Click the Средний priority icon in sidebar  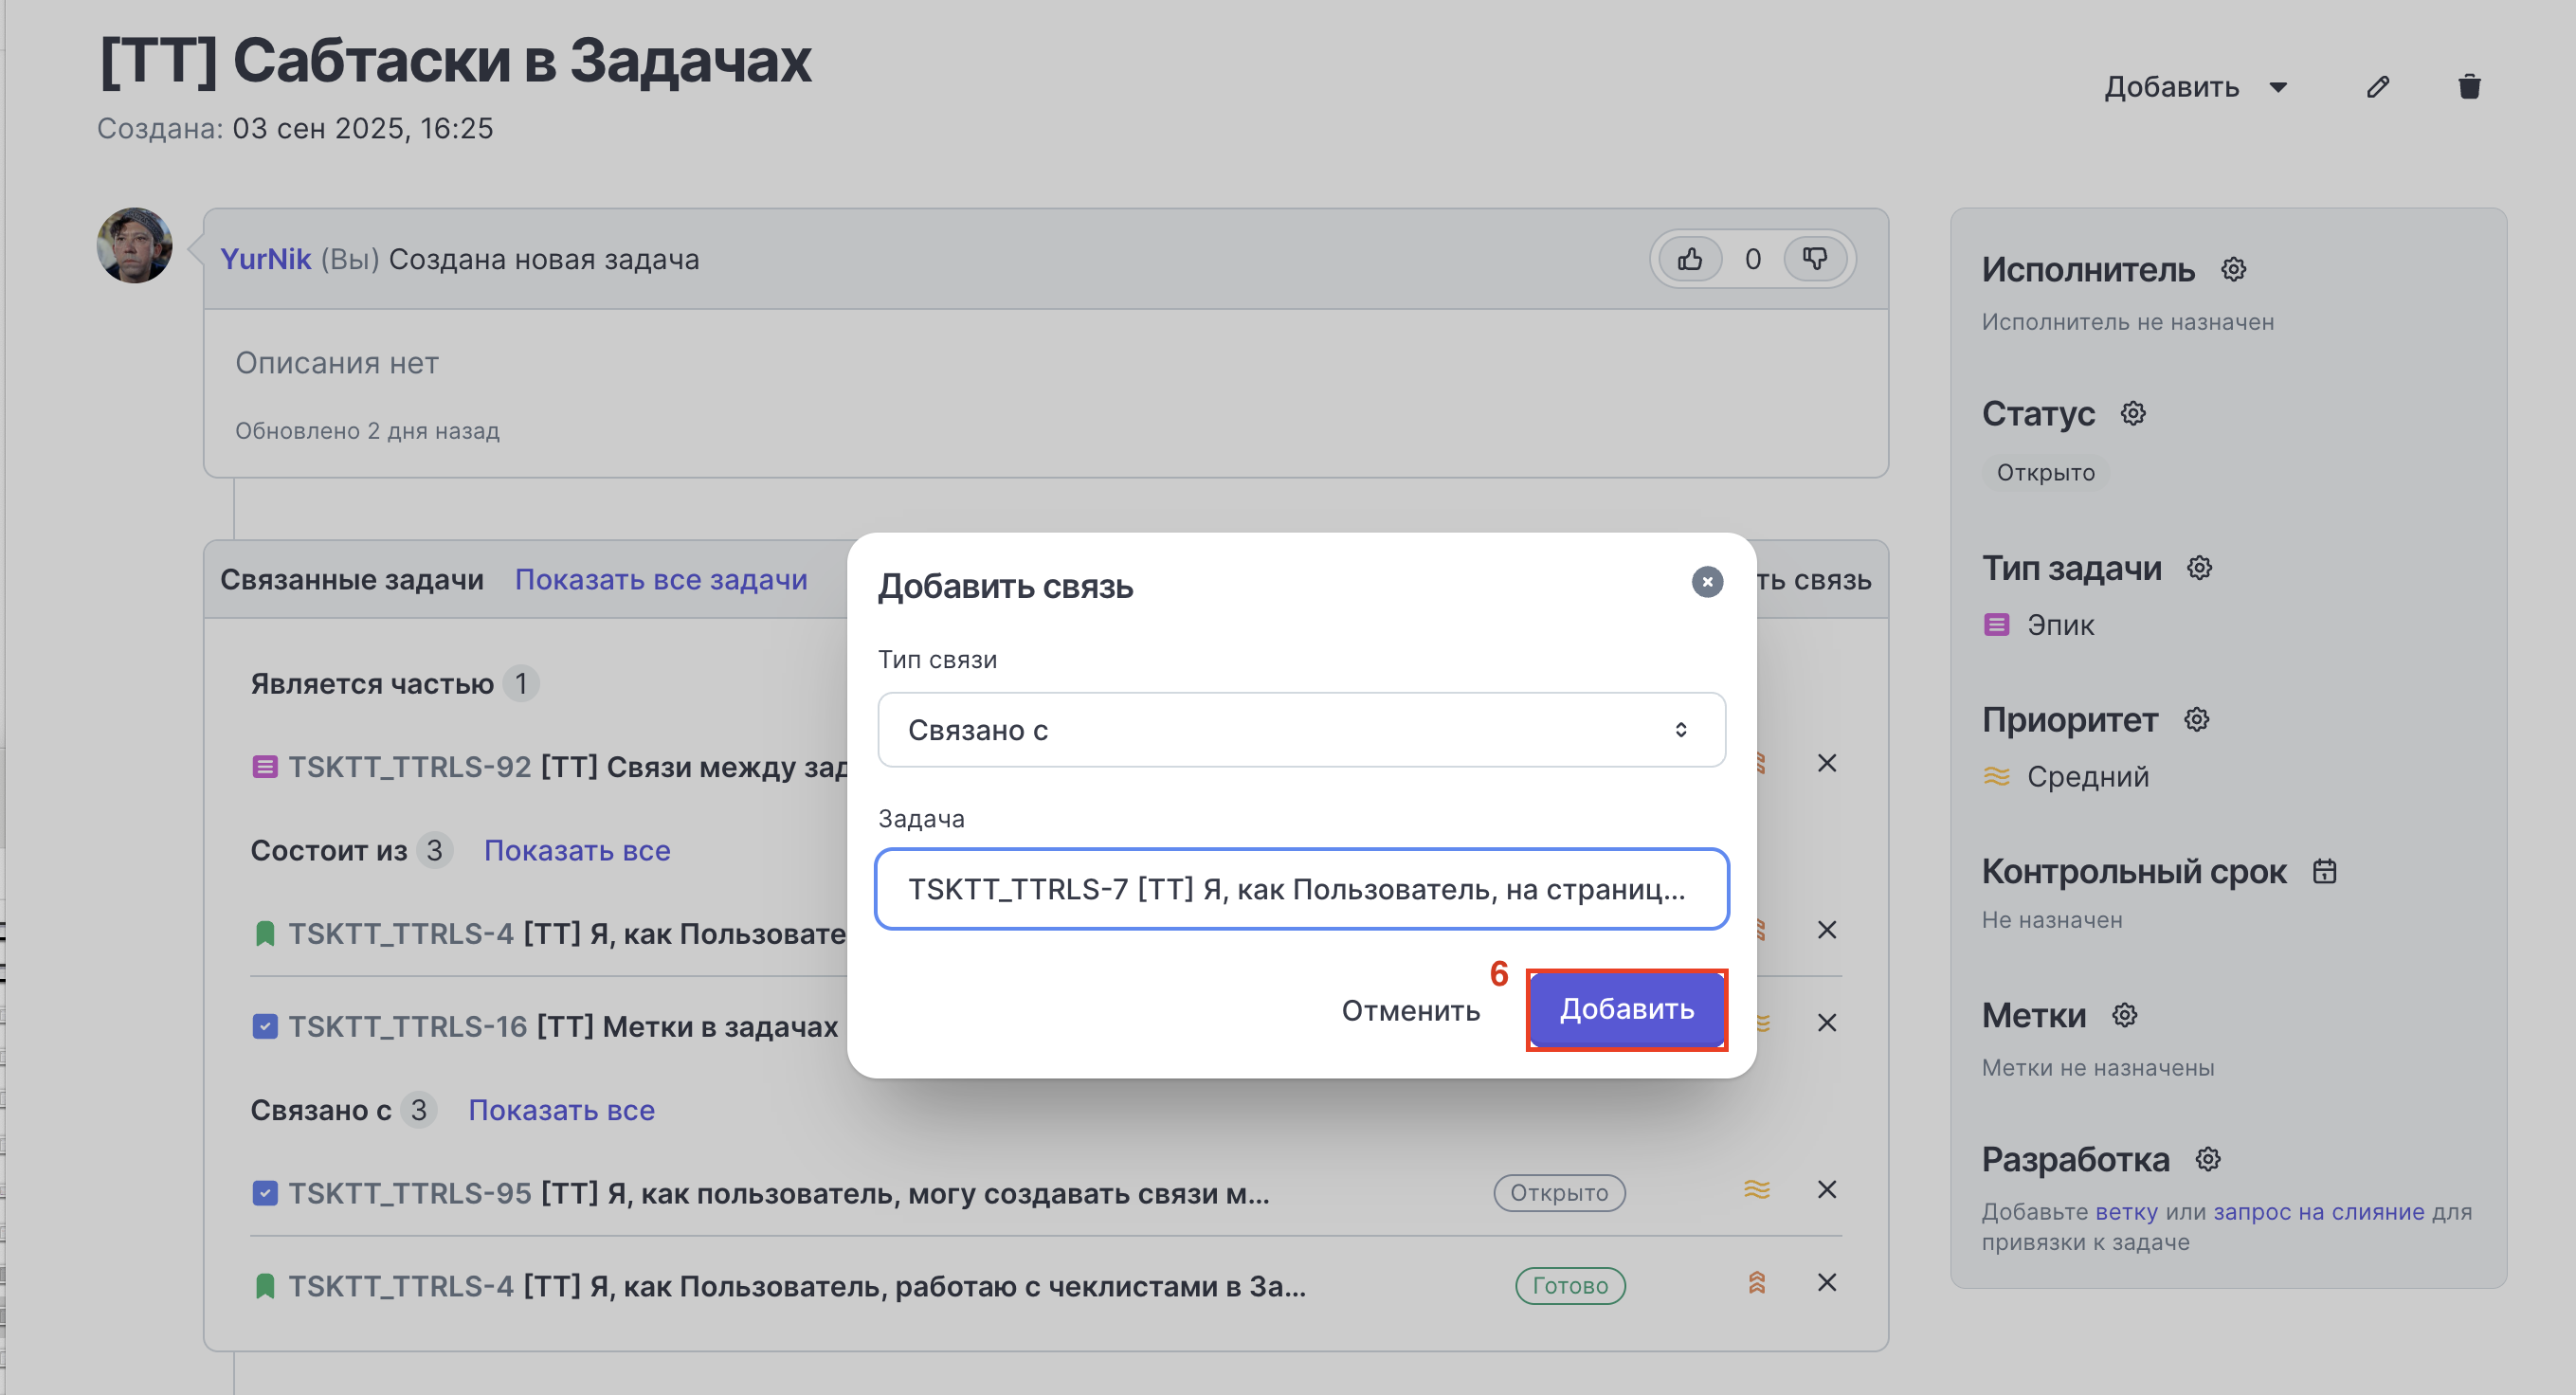[x=1996, y=776]
